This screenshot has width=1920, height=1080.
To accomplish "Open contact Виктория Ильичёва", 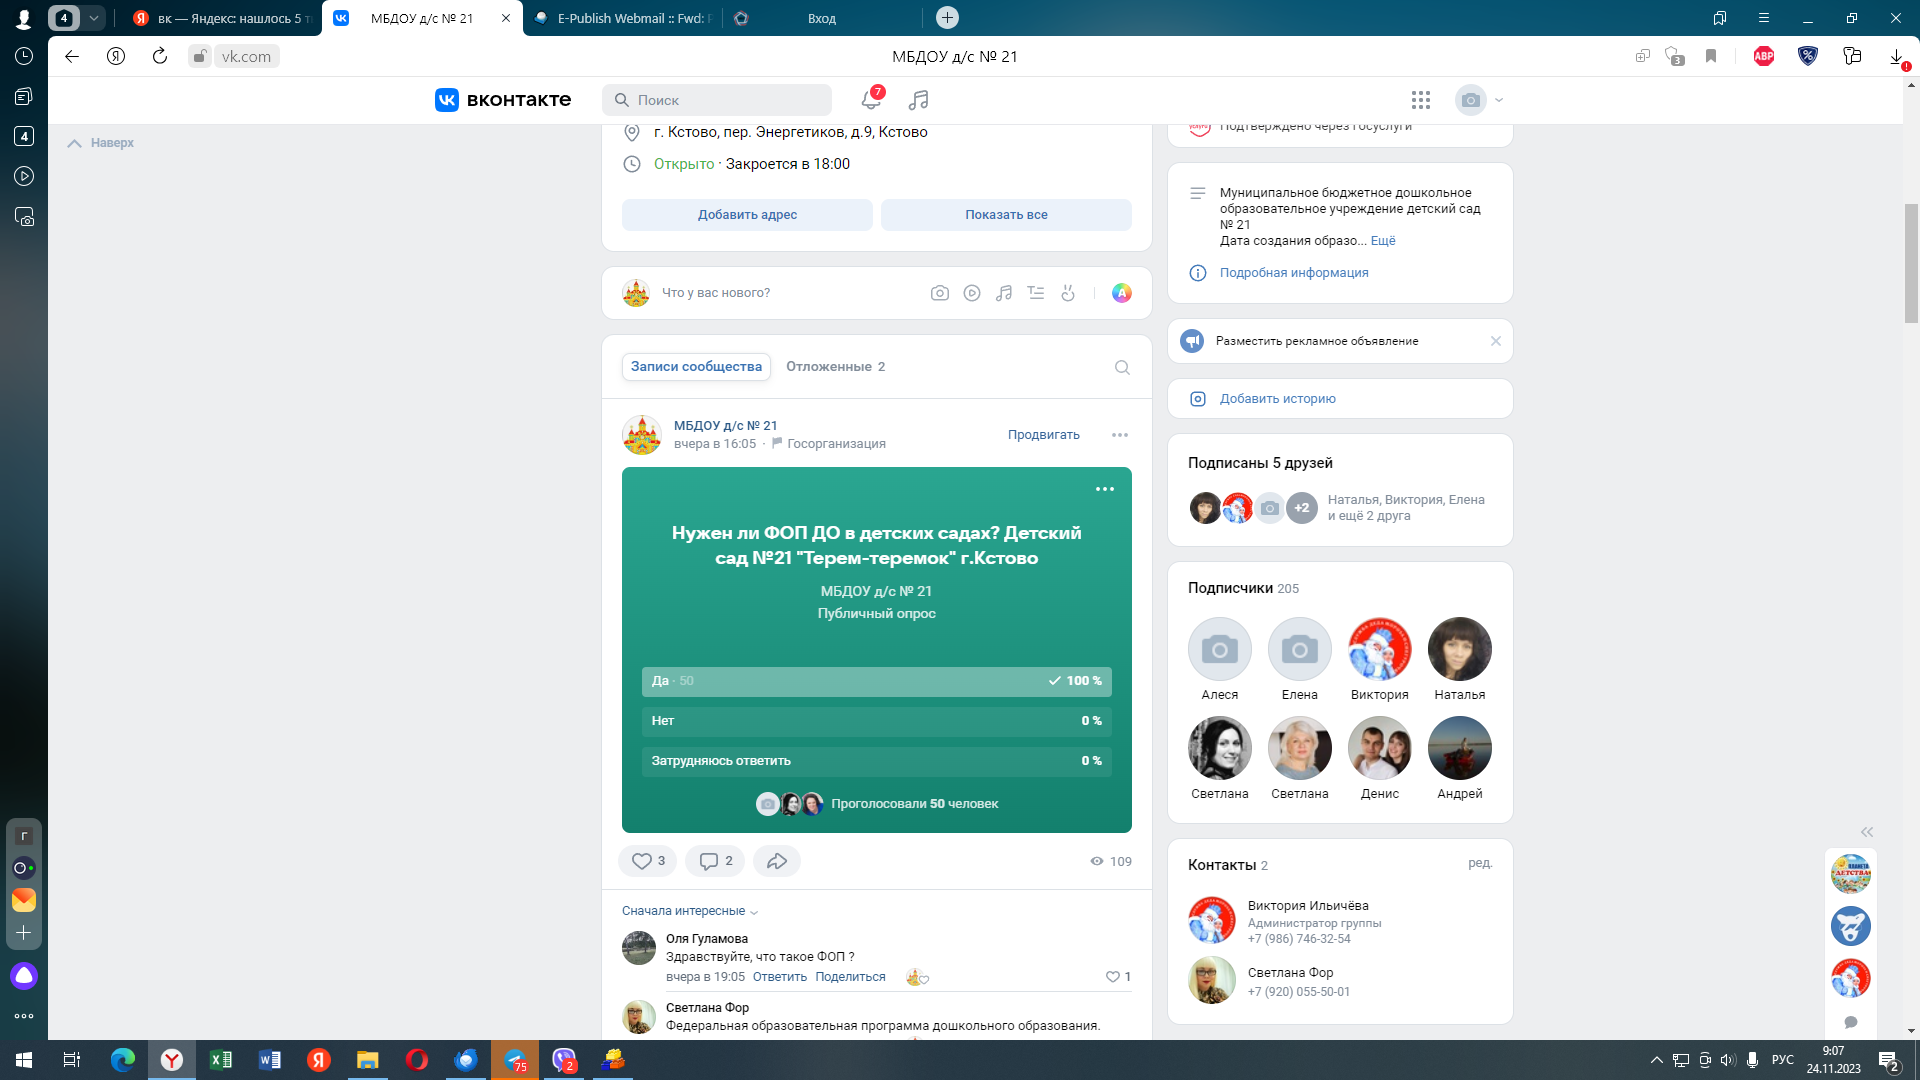I will click(1308, 906).
